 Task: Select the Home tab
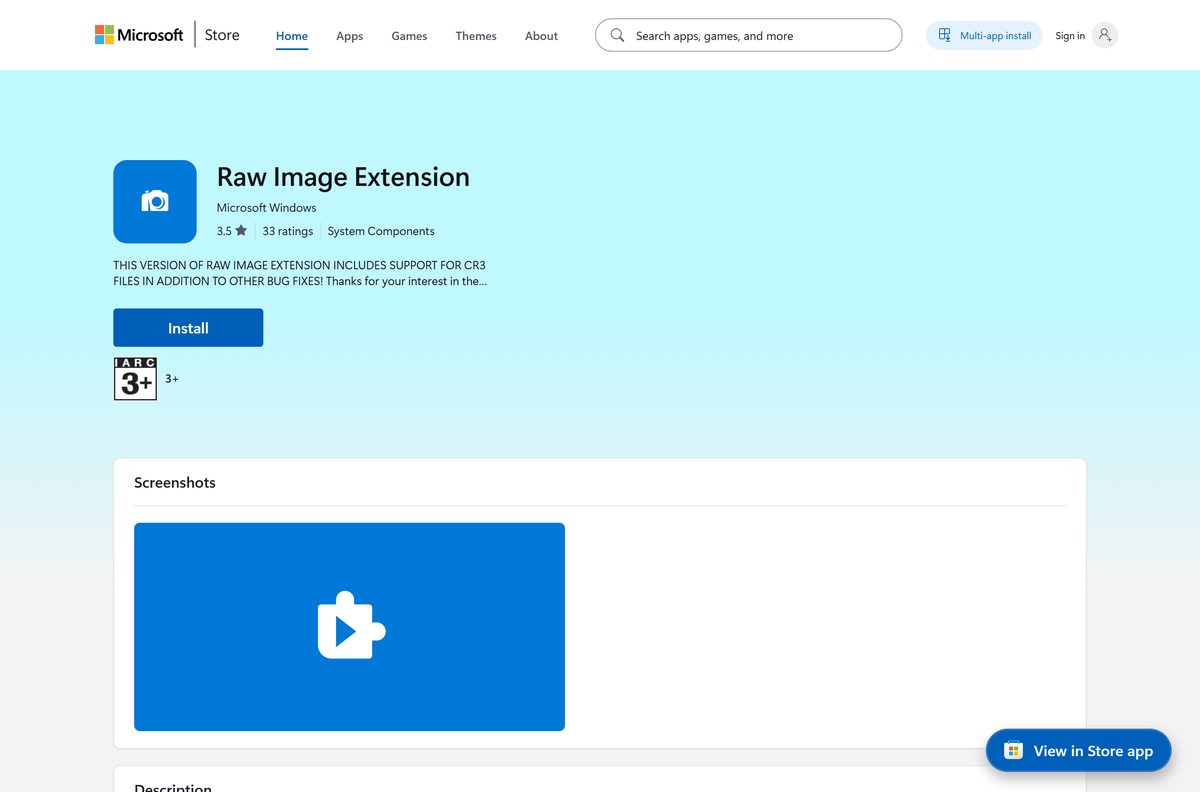(292, 36)
